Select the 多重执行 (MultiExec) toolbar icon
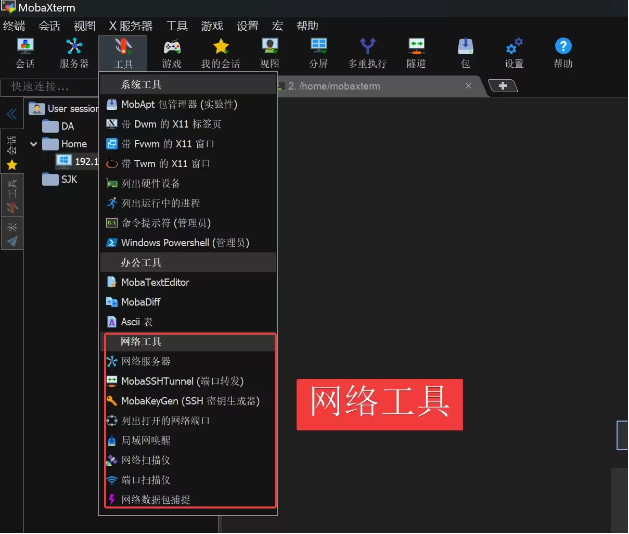This screenshot has width=629, height=534. (367, 52)
